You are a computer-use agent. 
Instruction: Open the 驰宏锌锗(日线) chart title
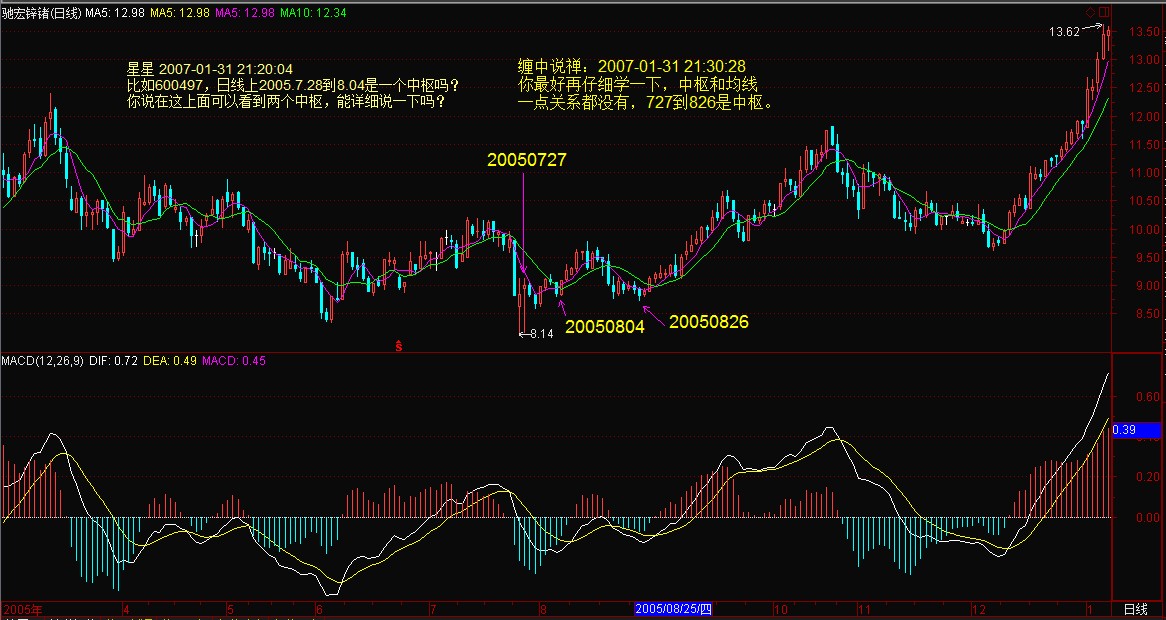coord(44,10)
